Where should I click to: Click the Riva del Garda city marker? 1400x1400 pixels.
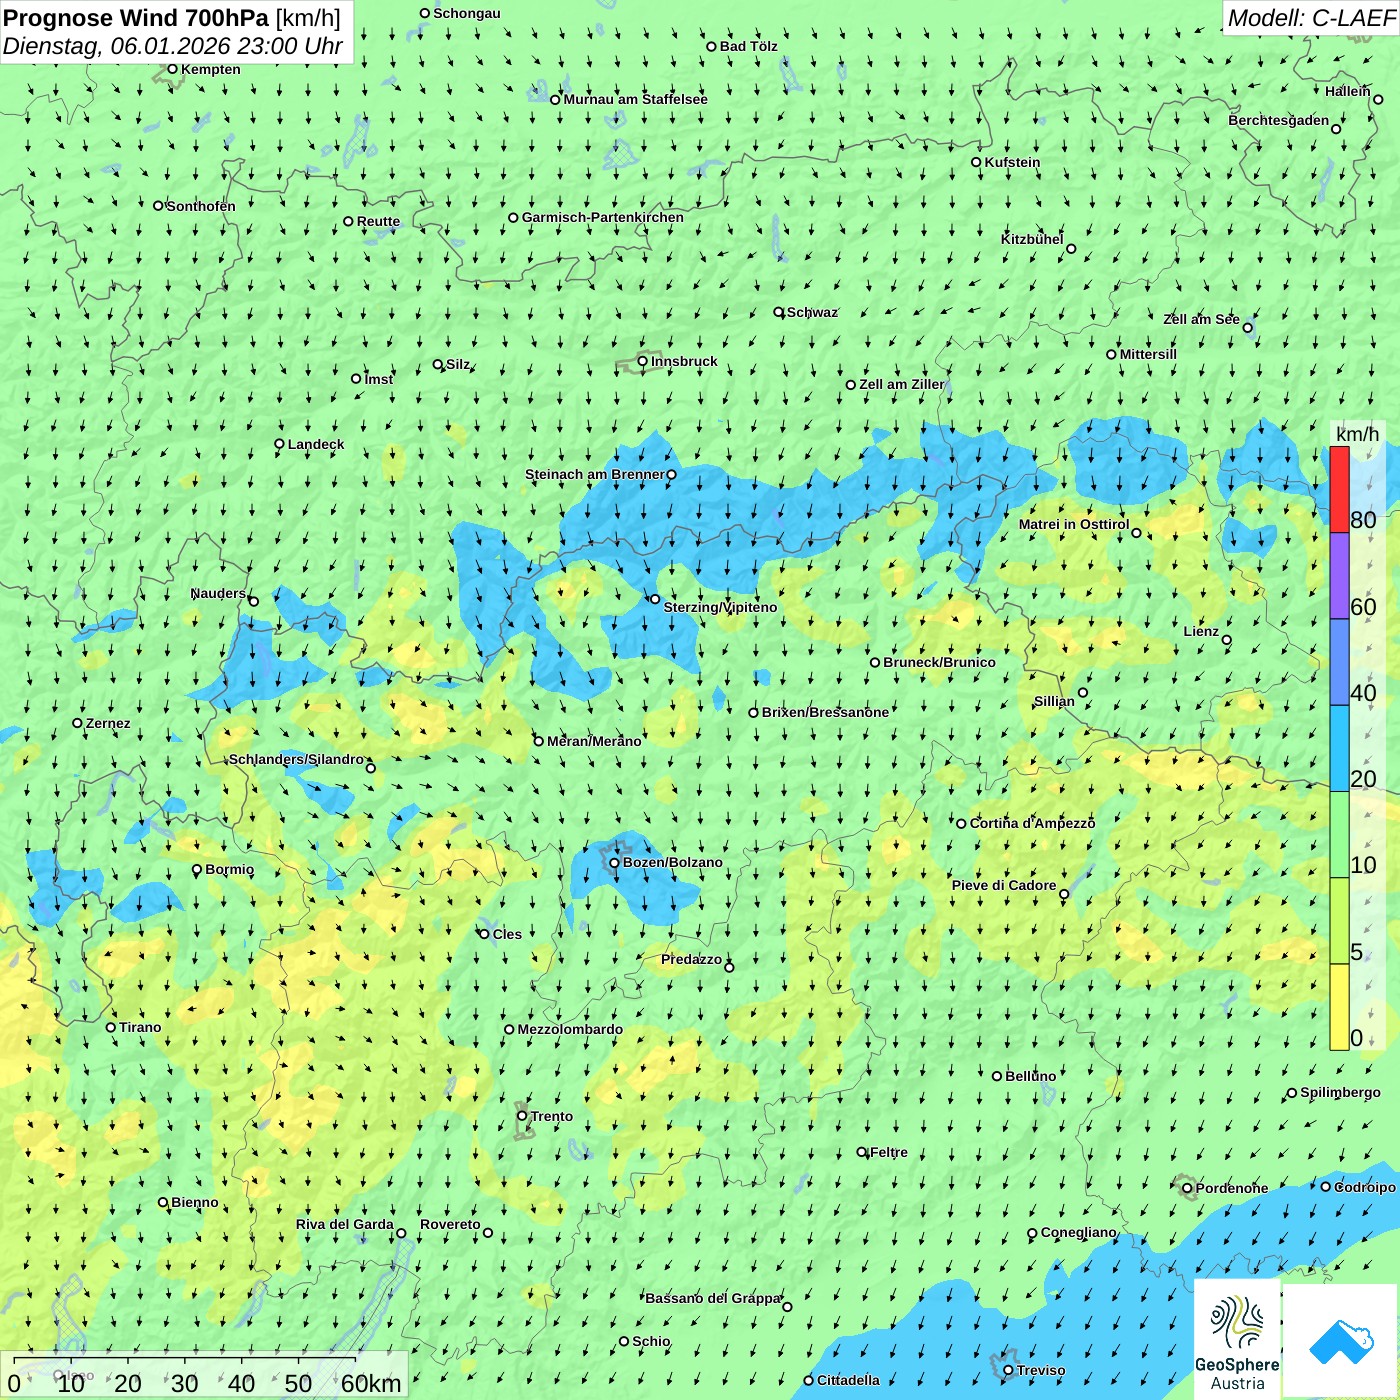pyautogui.click(x=401, y=1233)
